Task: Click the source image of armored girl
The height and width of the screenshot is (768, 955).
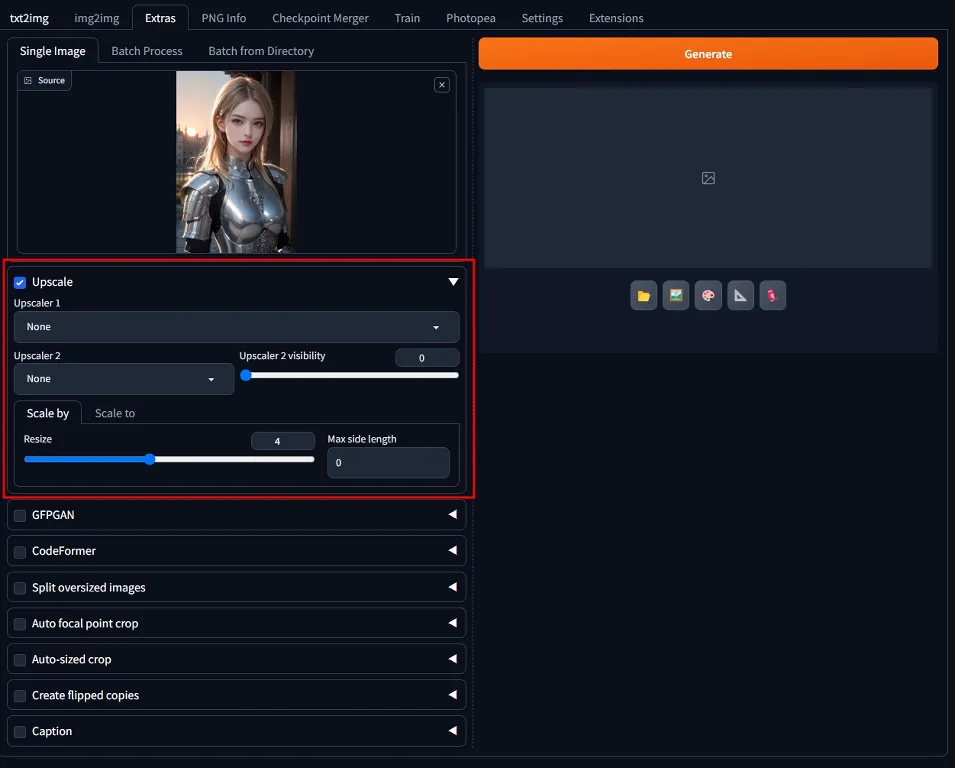Action: [235, 162]
